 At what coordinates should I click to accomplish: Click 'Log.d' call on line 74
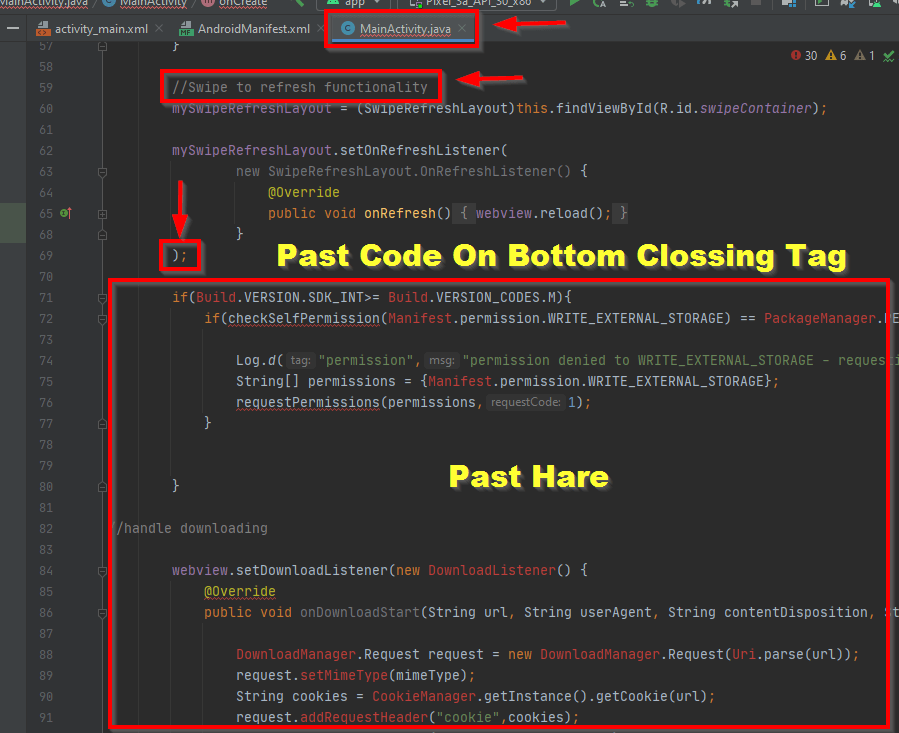(256, 360)
